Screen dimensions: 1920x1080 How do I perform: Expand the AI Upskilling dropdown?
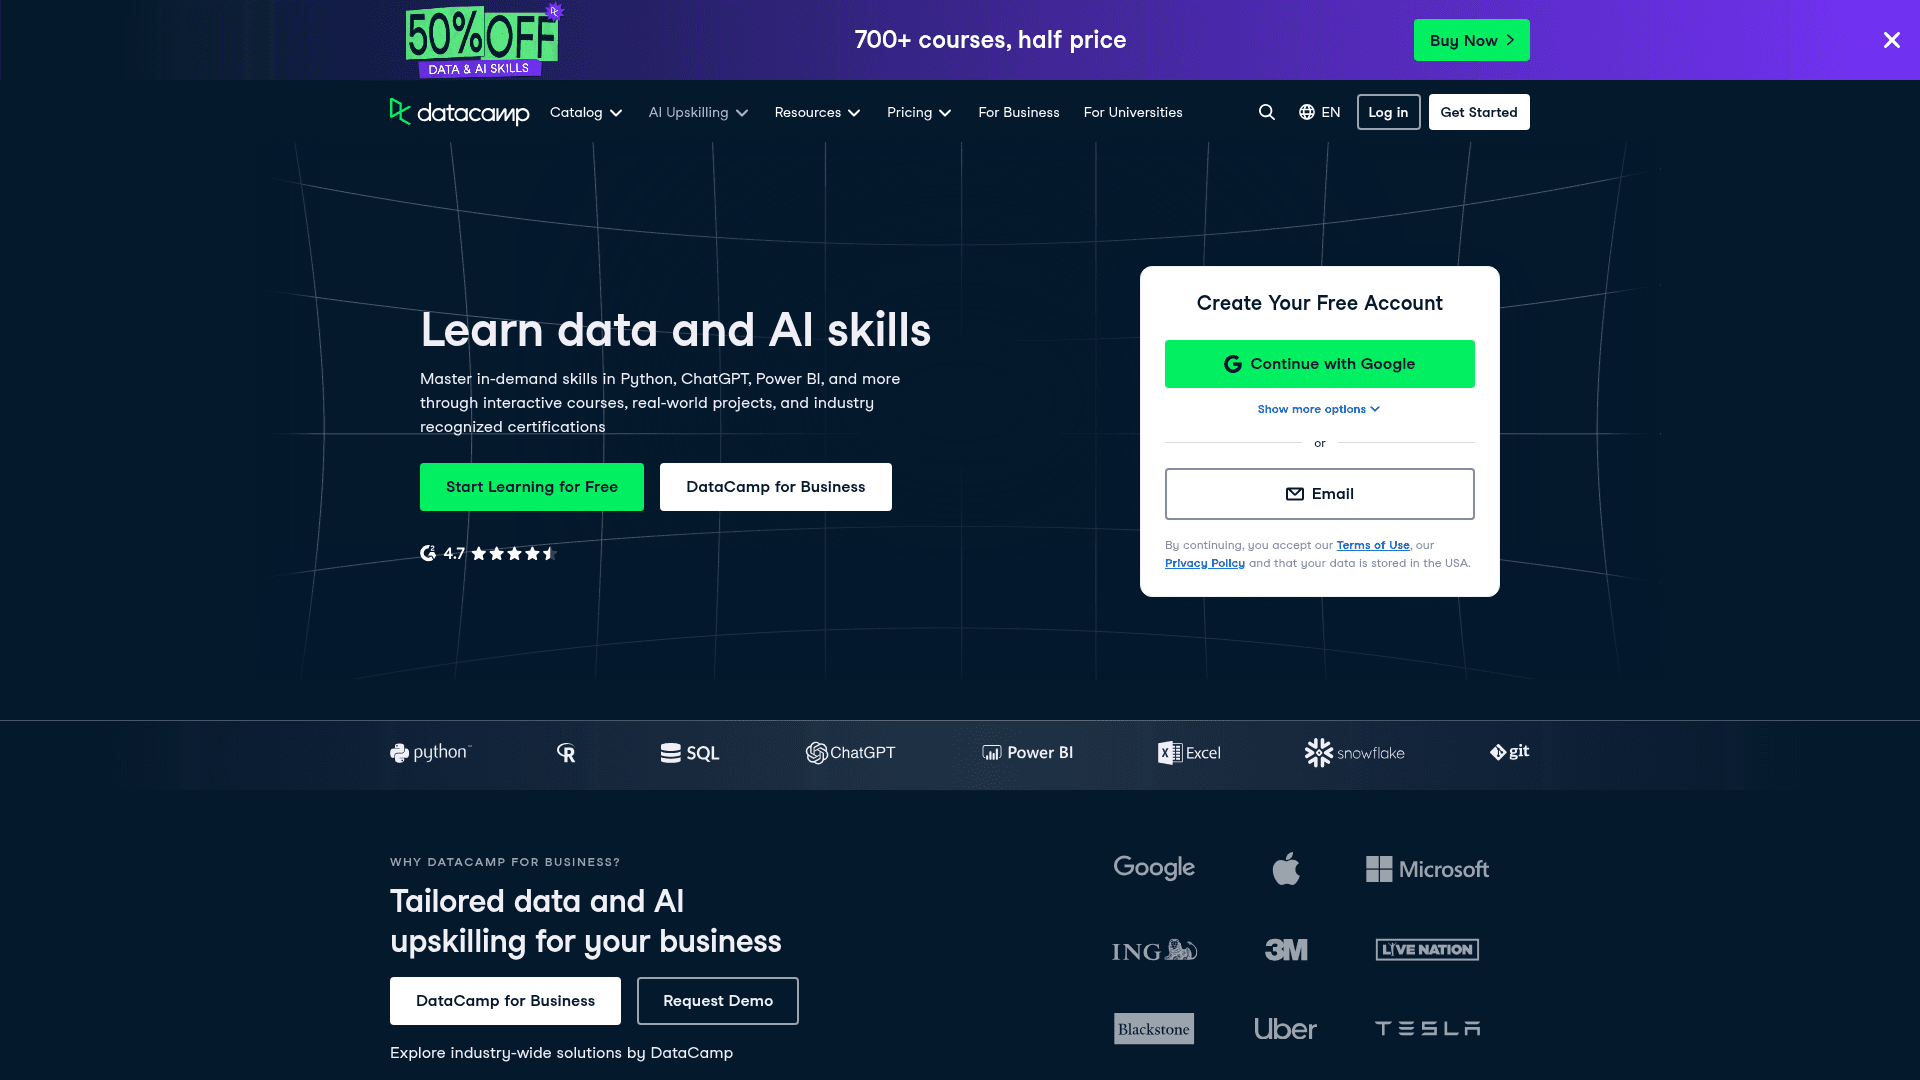point(698,112)
